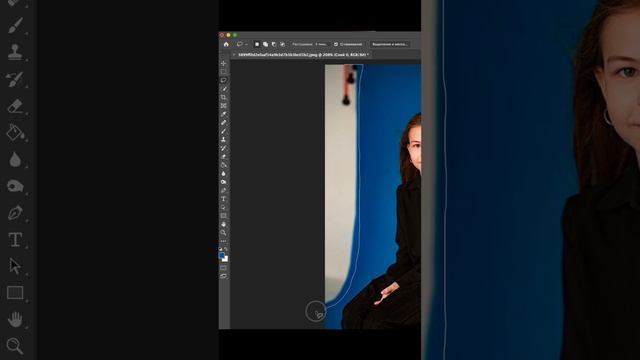Select the small Dodge tool in Photoshop window
This screenshot has height=360, width=640.
223,182
